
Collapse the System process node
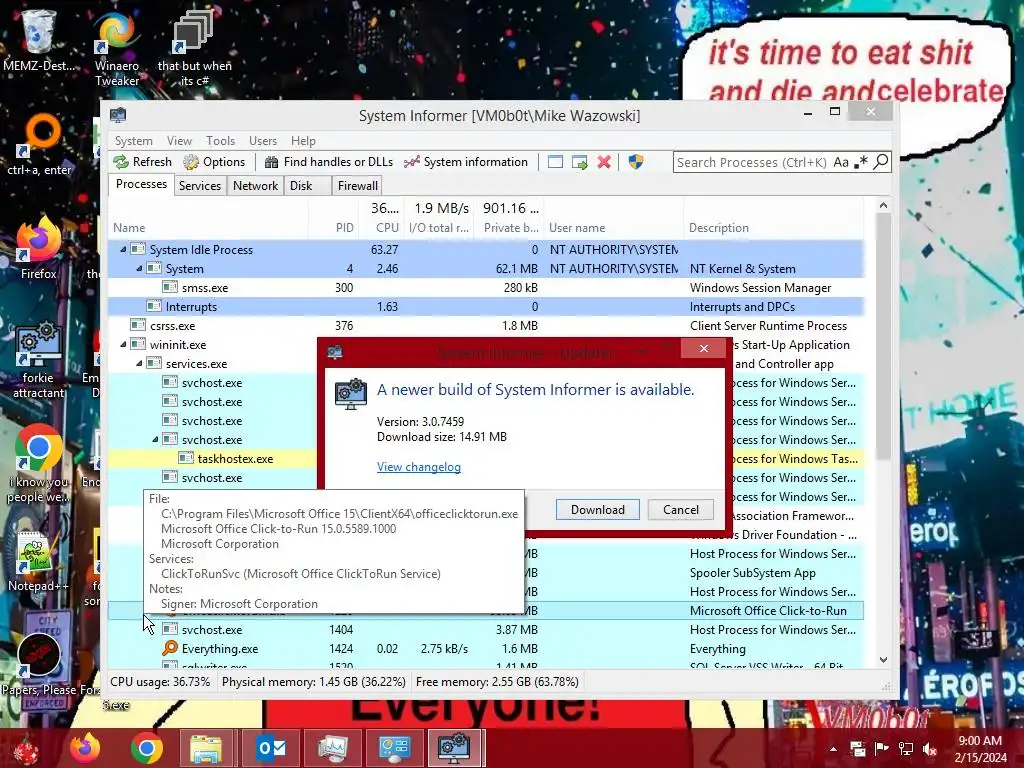point(138,268)
